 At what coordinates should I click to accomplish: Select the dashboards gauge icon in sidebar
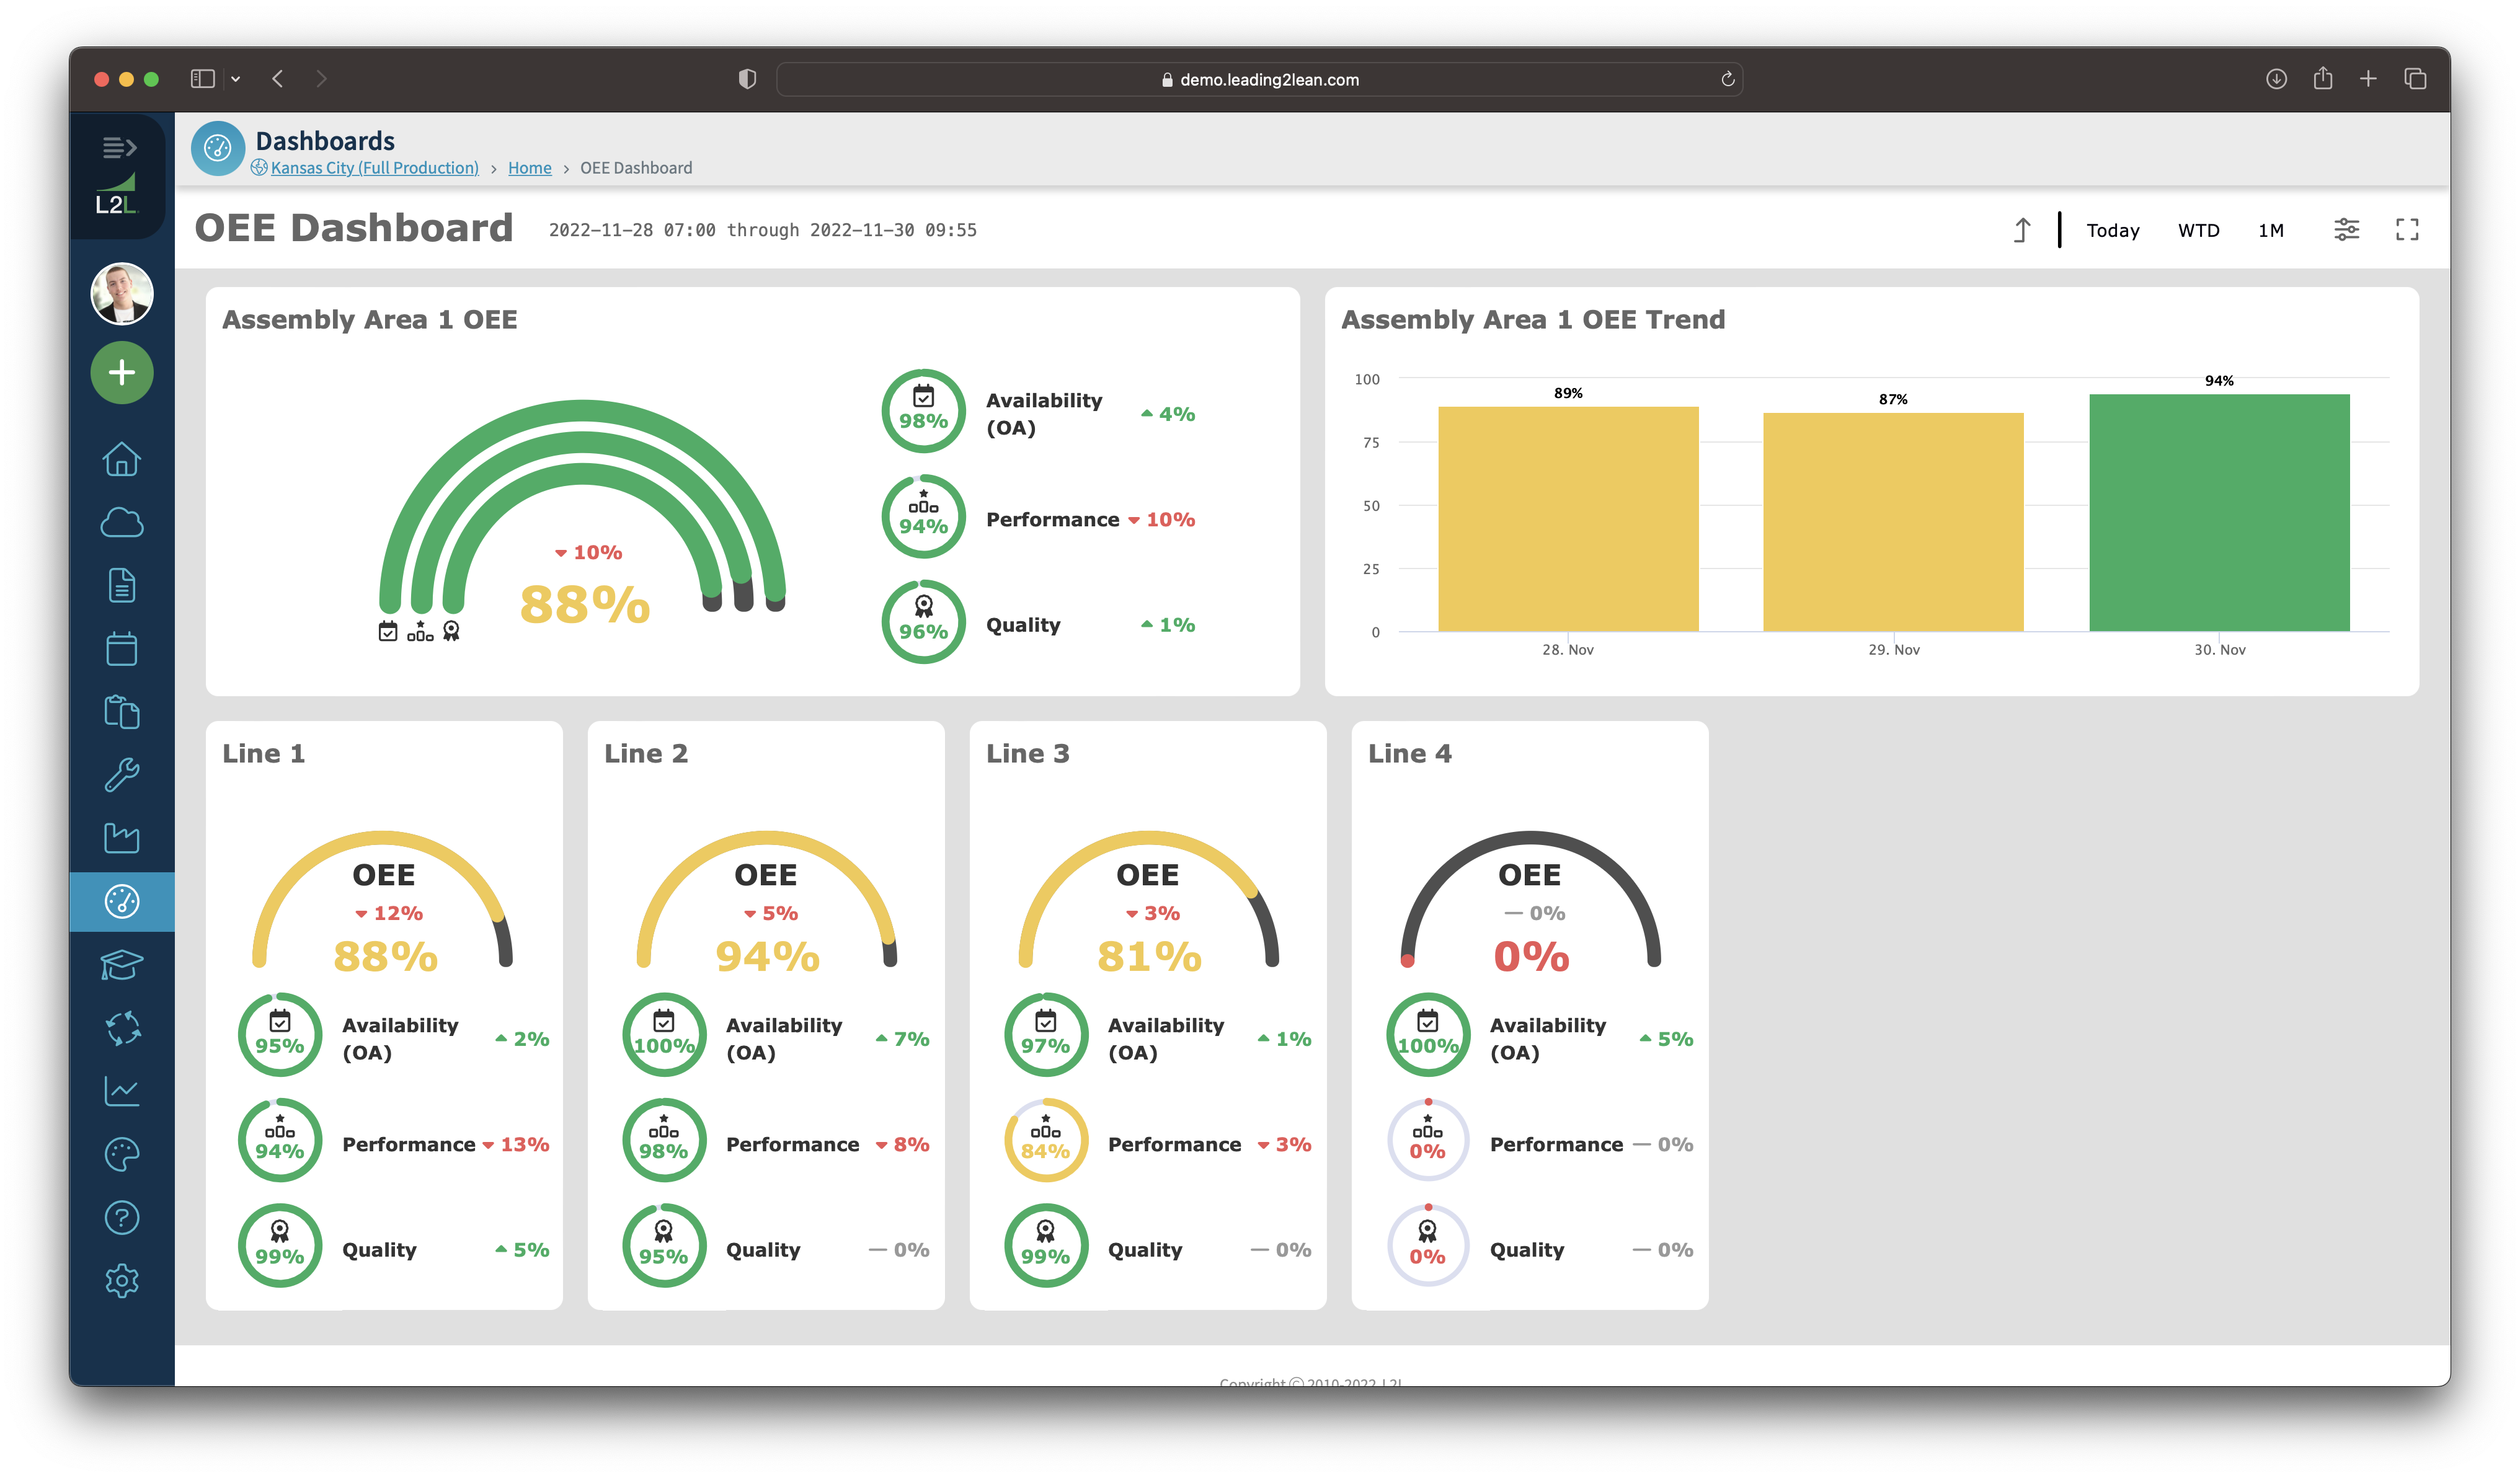pos(122,902)
